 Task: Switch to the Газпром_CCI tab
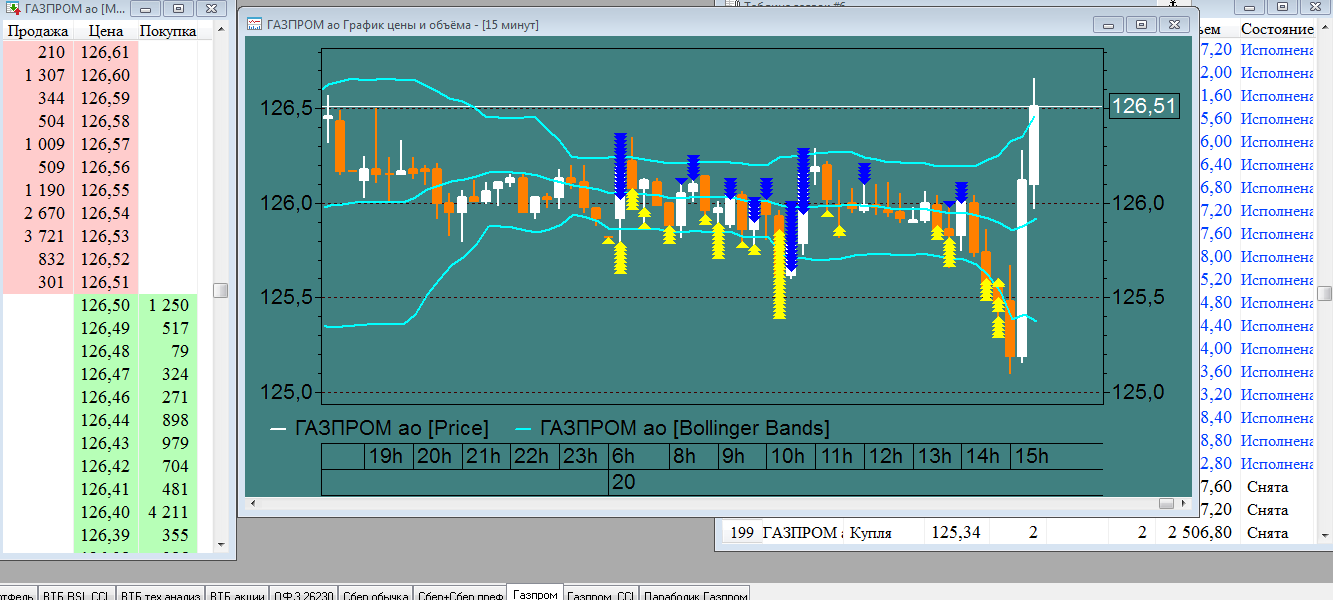600,595
